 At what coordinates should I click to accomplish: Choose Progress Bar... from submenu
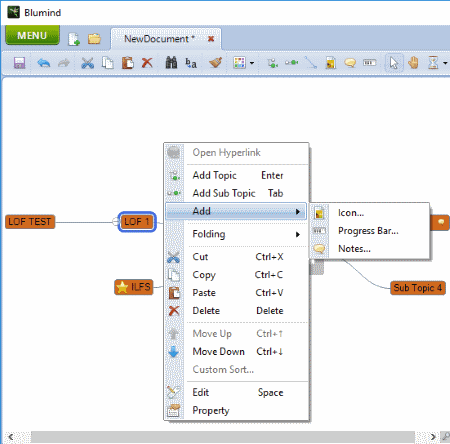tap(369, 231)
